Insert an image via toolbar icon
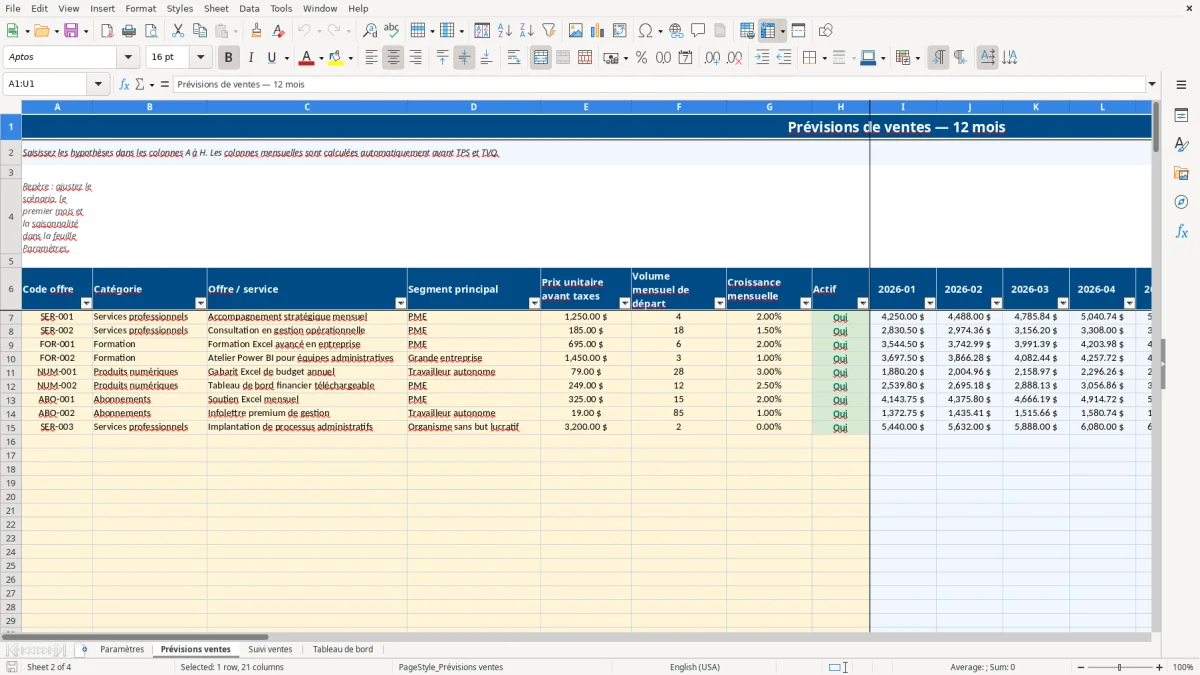 pyautogui.click(x=576, y=31)
